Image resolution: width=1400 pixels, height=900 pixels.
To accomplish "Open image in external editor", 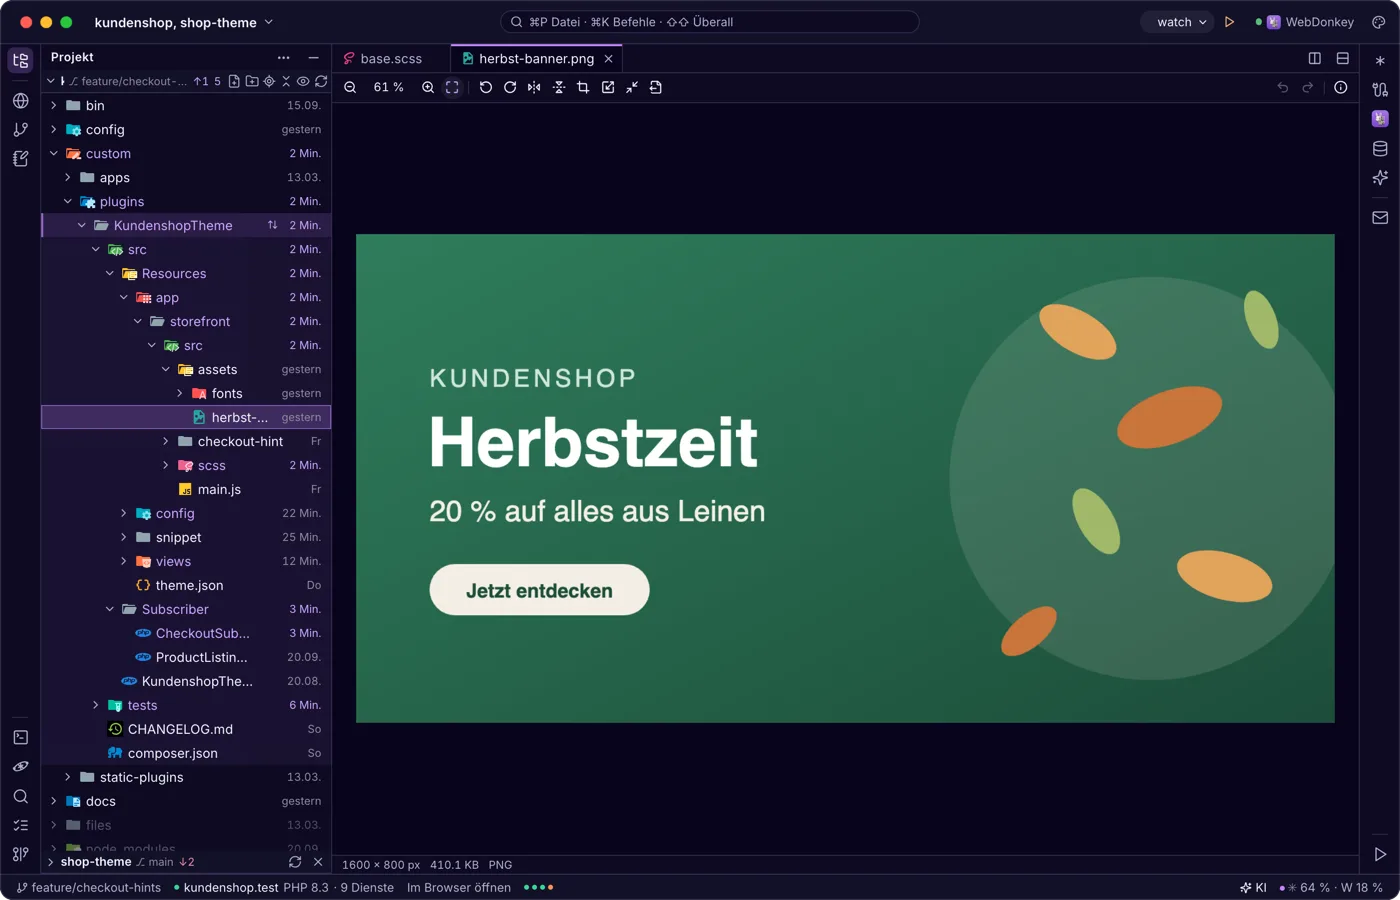I will pyautogui.click(x=608, y=88).
